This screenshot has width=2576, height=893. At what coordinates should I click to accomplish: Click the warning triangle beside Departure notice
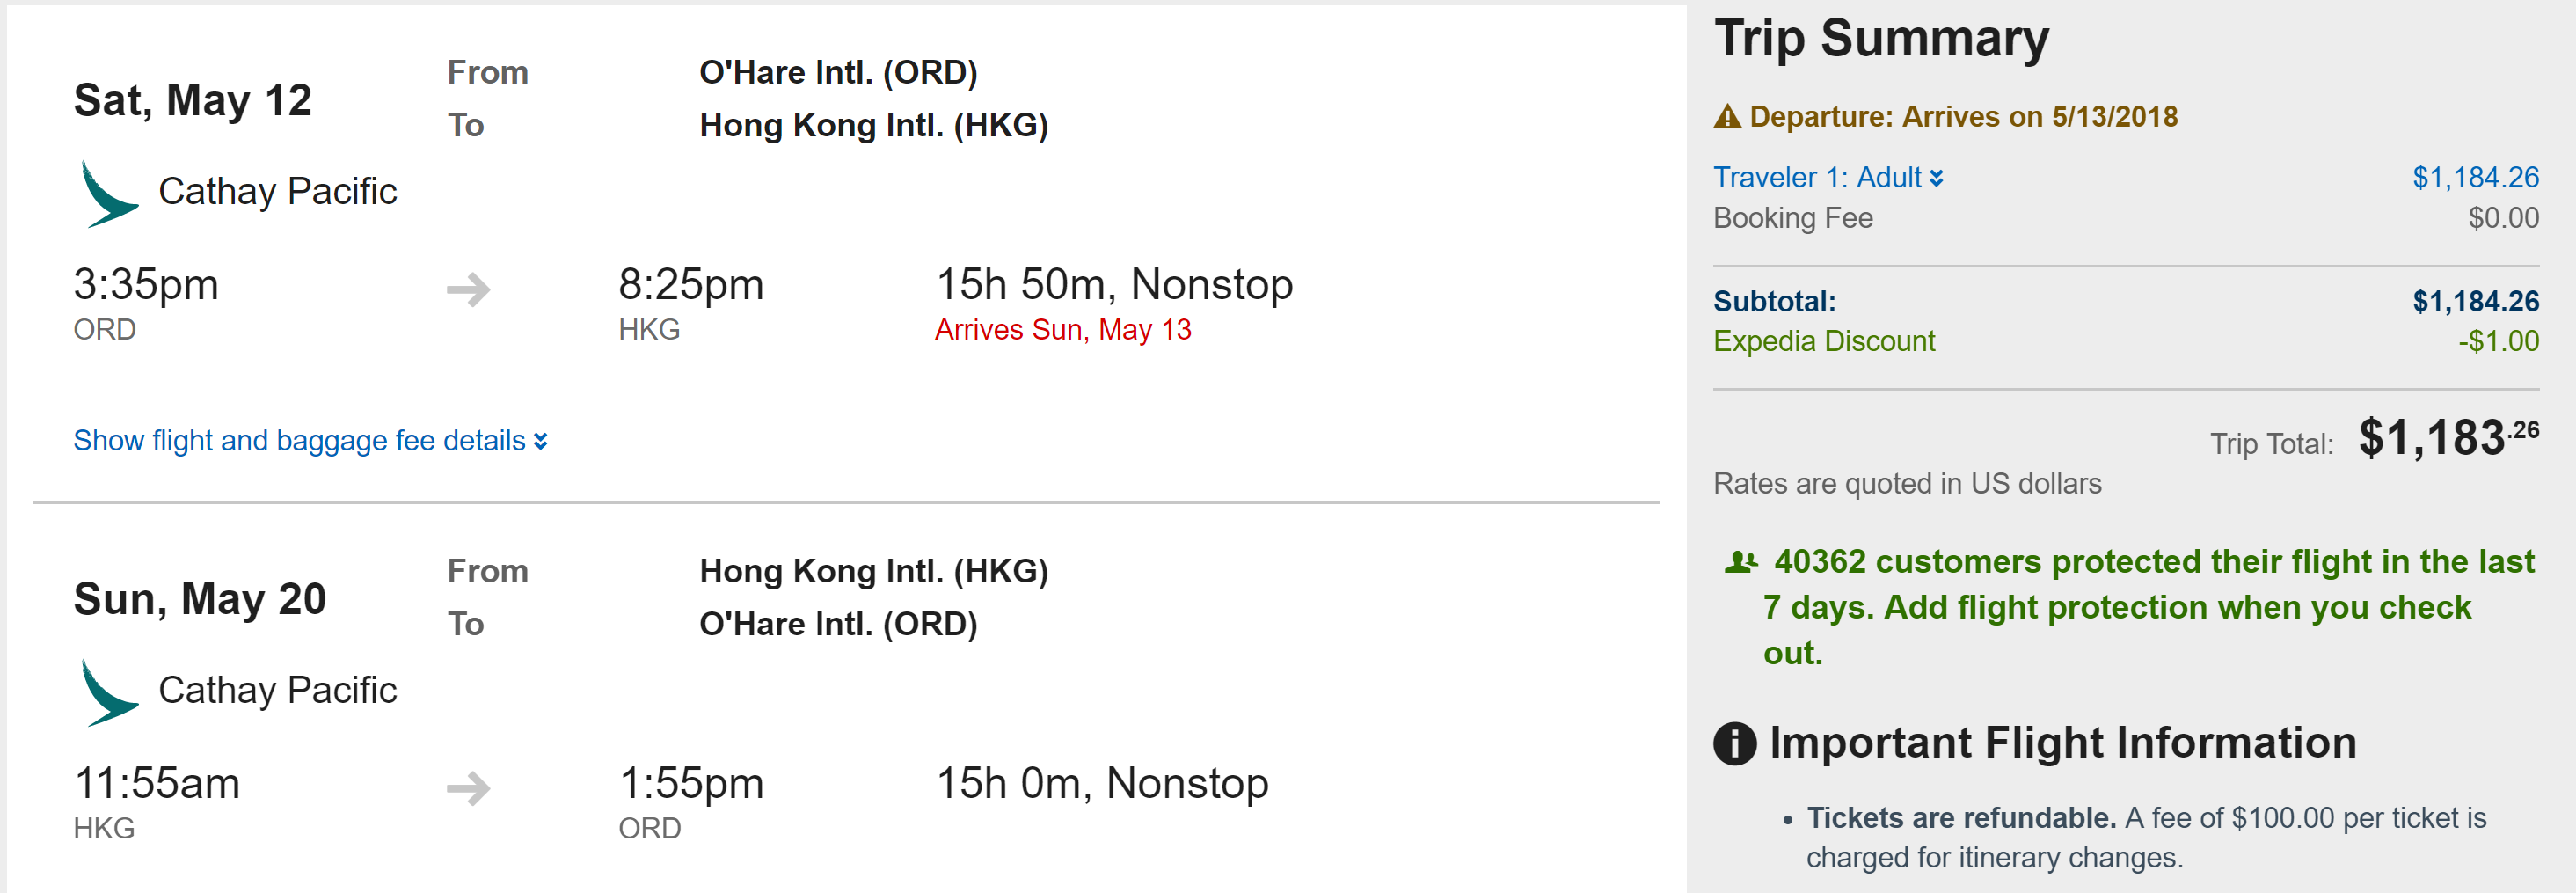coord(1727,118)
